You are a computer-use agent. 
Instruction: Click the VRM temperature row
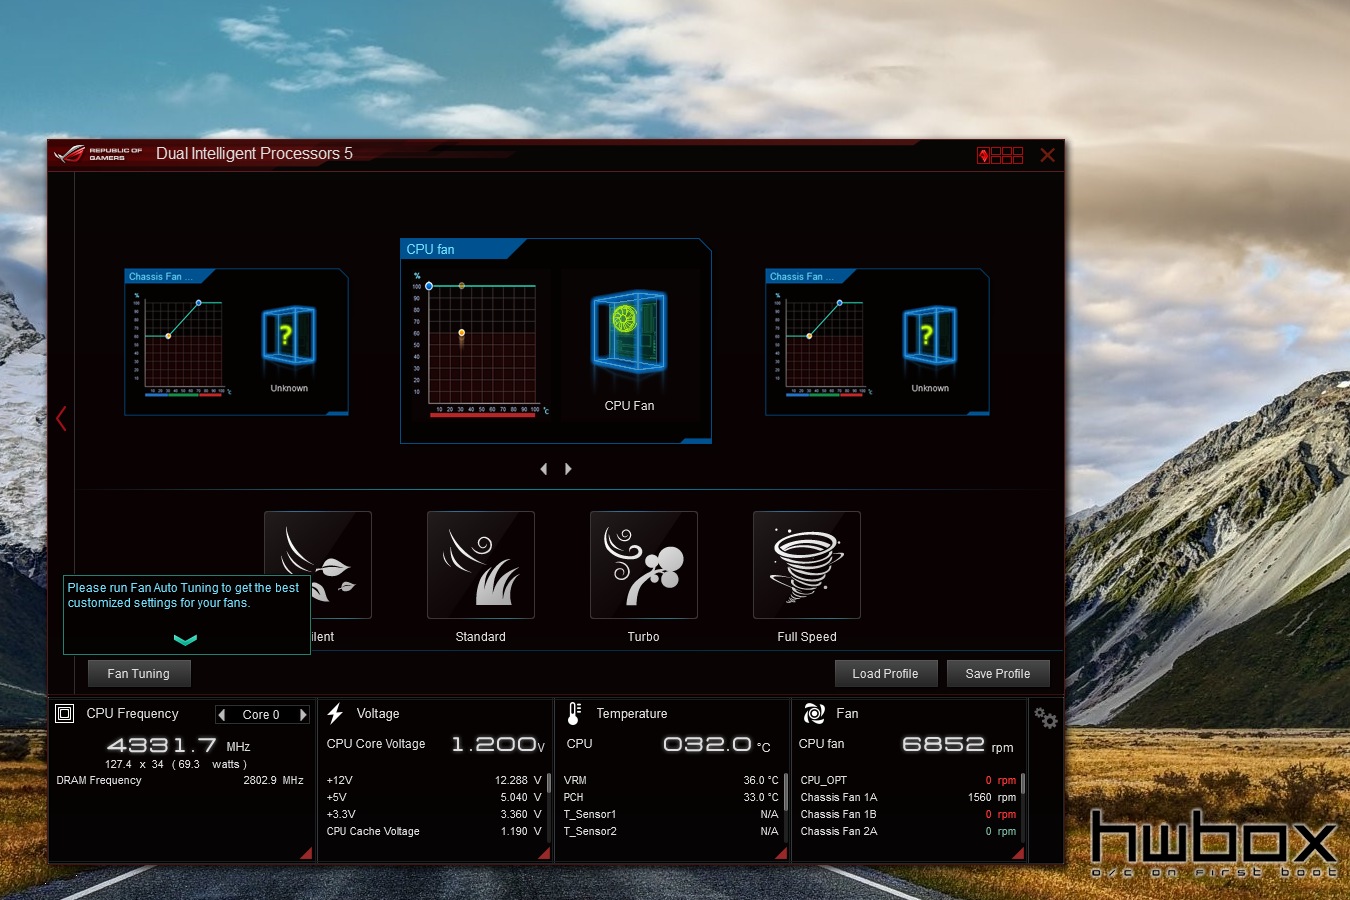pyautogui.click(x=671, y=780)
